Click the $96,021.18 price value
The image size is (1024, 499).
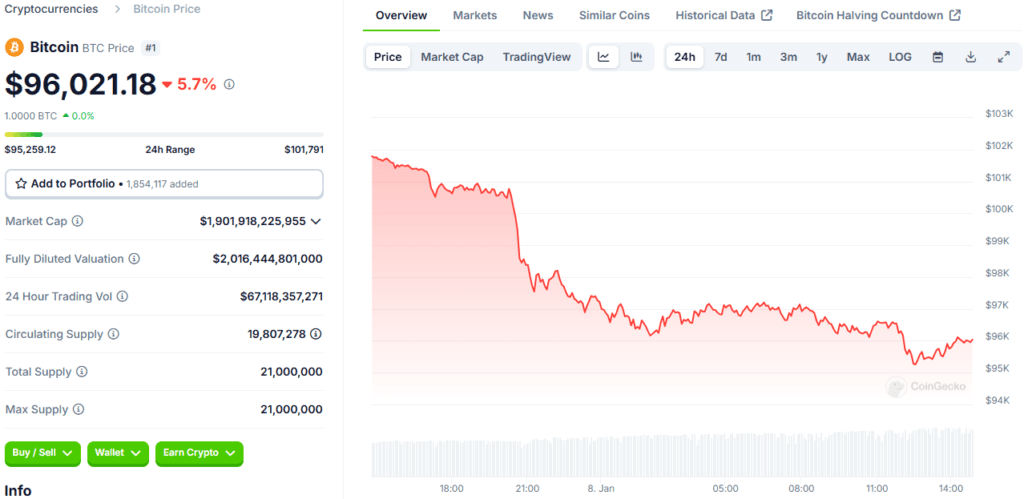coord(80,84)
